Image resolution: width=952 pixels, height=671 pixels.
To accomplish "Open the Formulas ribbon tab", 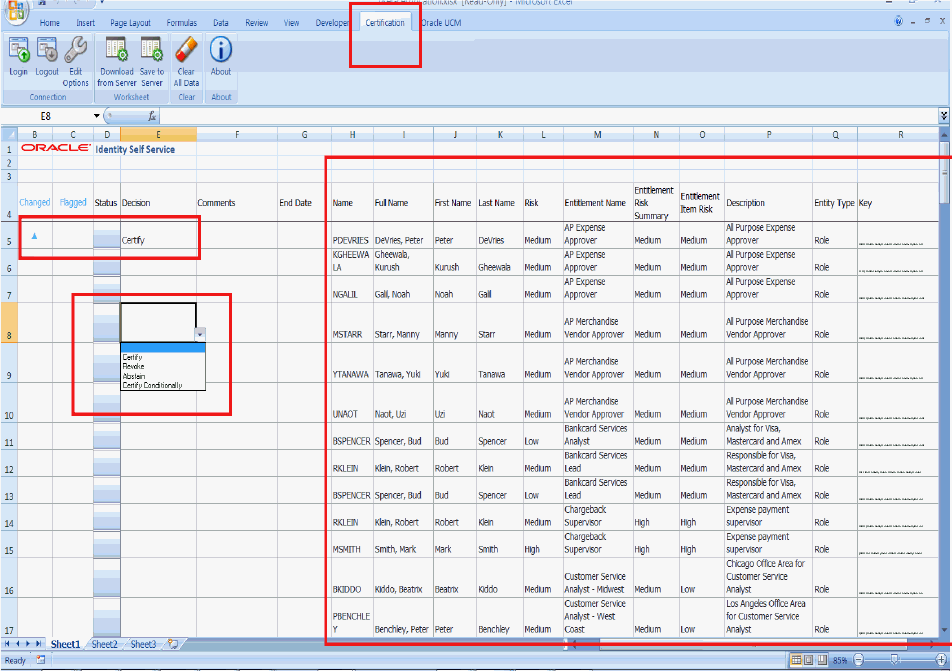I will (182, 22).
